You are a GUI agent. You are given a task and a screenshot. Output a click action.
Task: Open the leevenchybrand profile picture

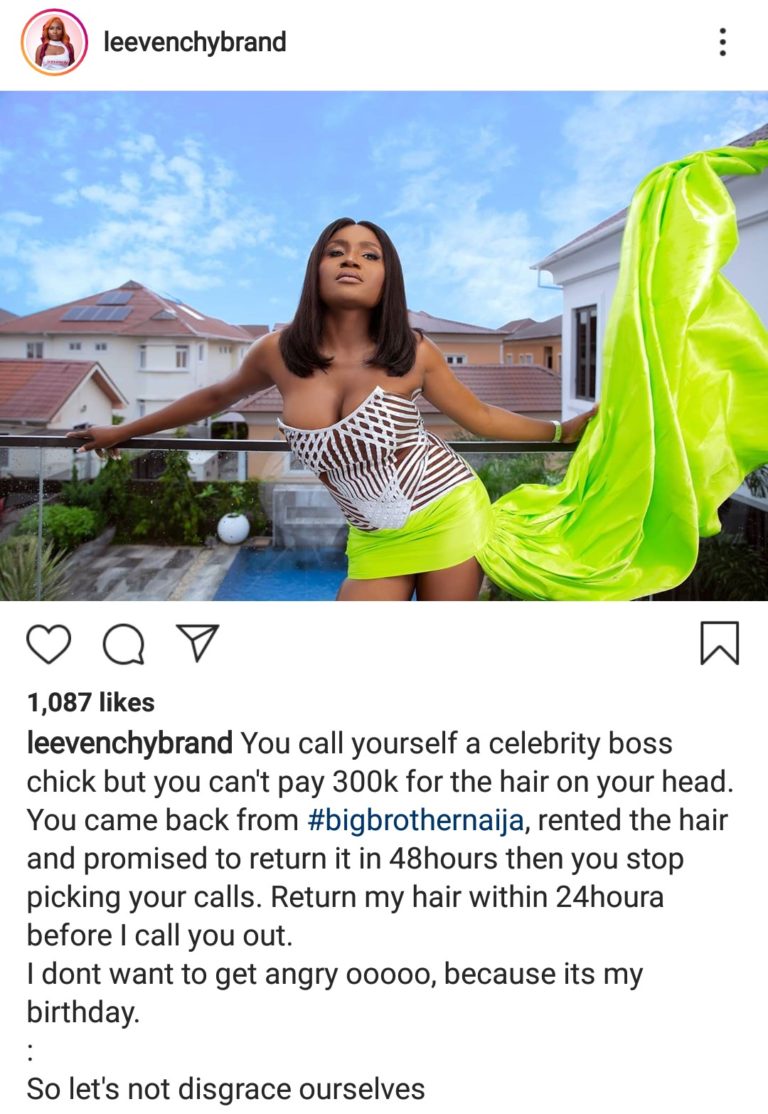point(55,43)
